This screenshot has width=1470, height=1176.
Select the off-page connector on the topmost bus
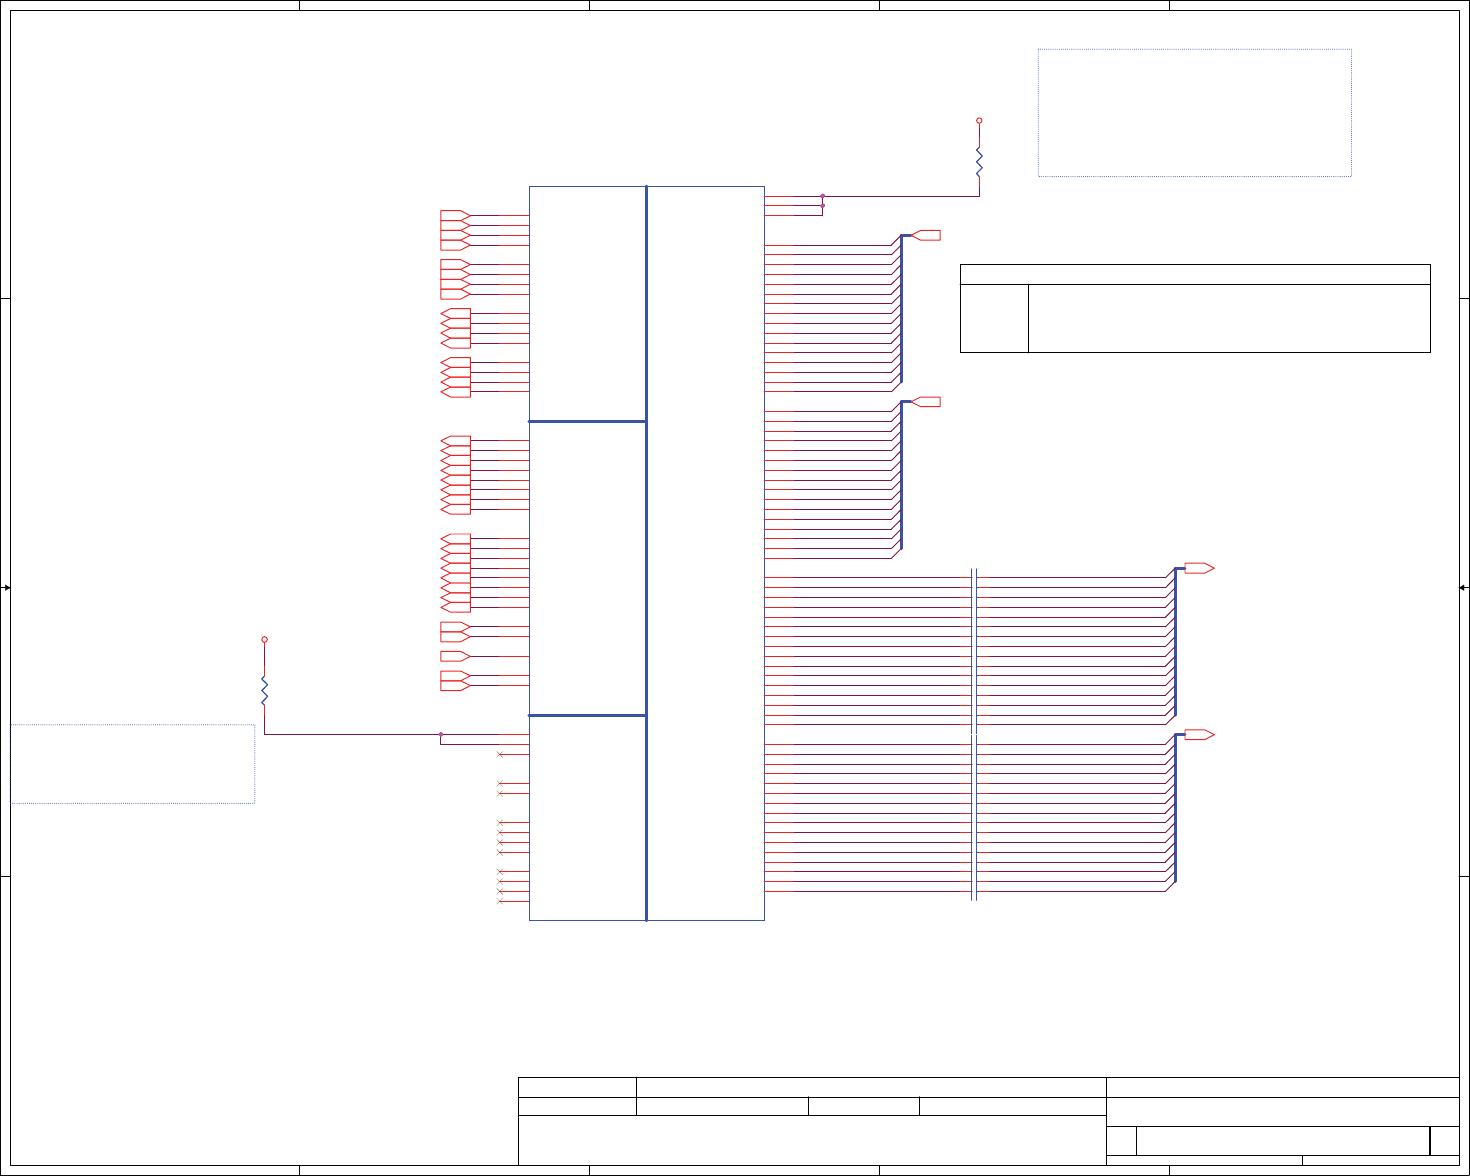pyautogui.click(x=926, y=235)
